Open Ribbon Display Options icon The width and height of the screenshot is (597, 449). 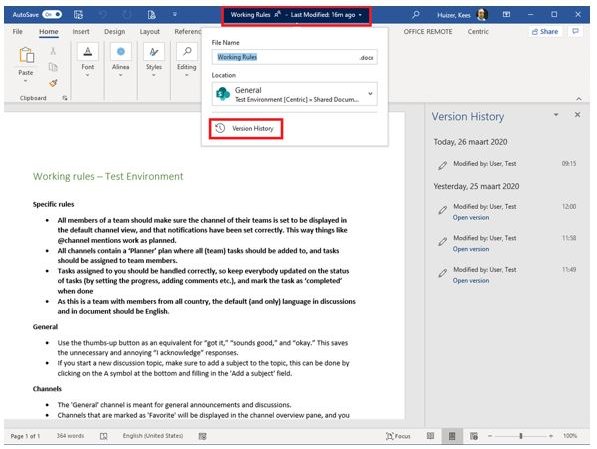click(506, 14)
